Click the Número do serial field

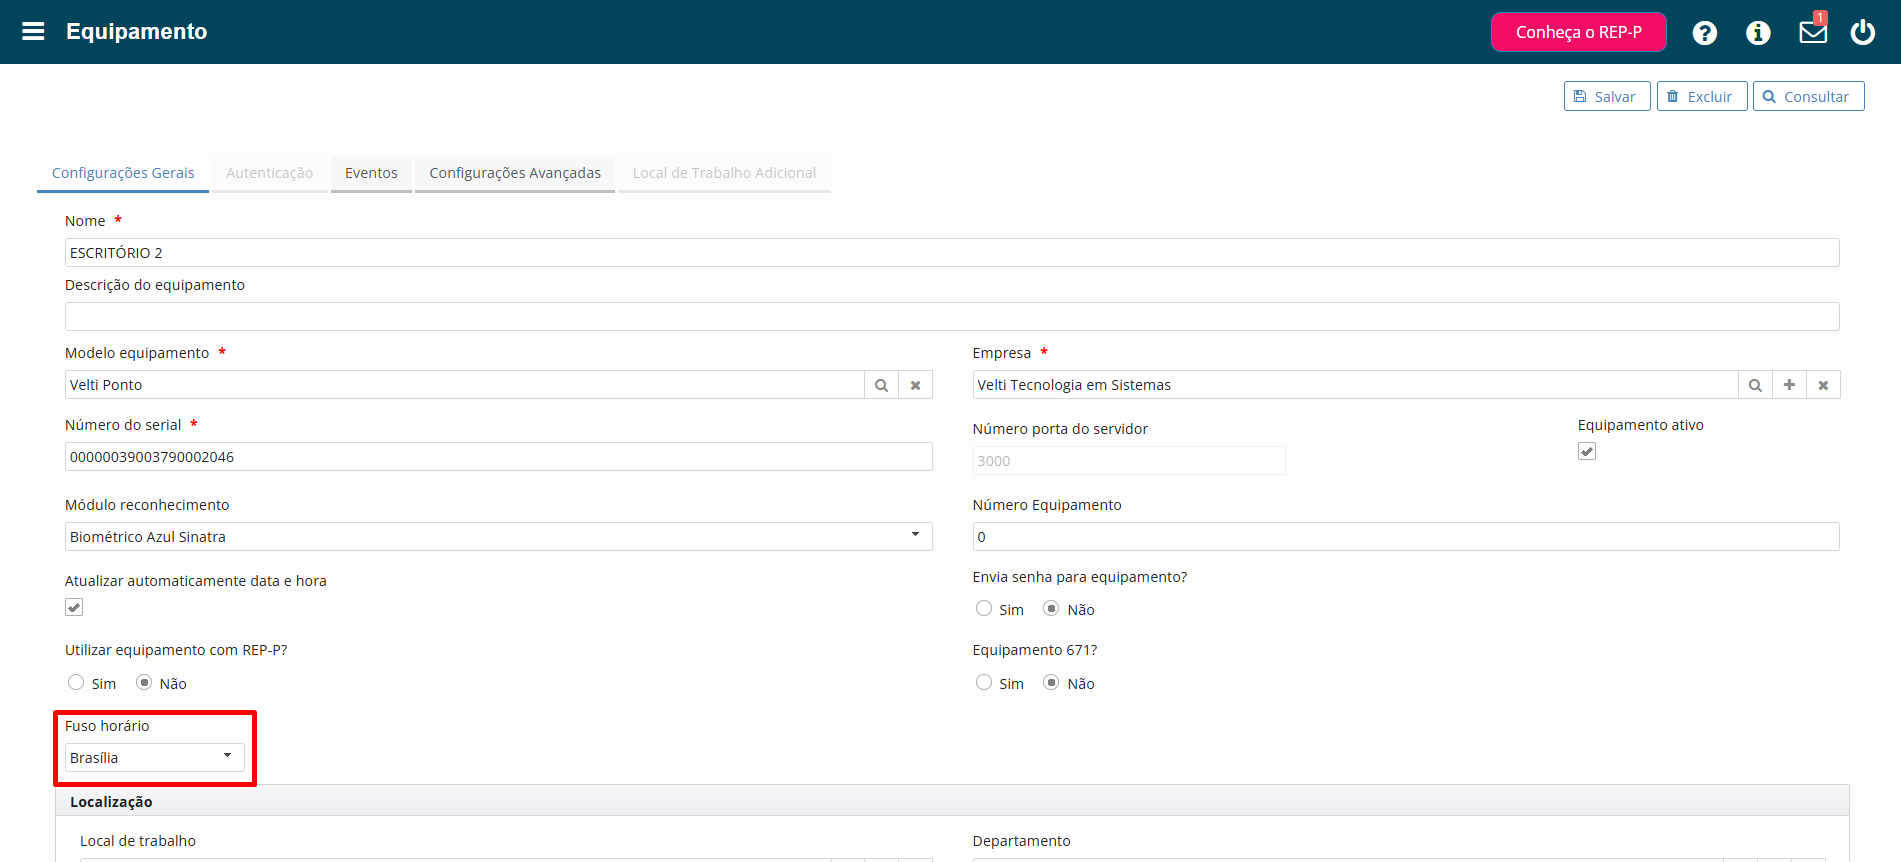click(498, 457)
